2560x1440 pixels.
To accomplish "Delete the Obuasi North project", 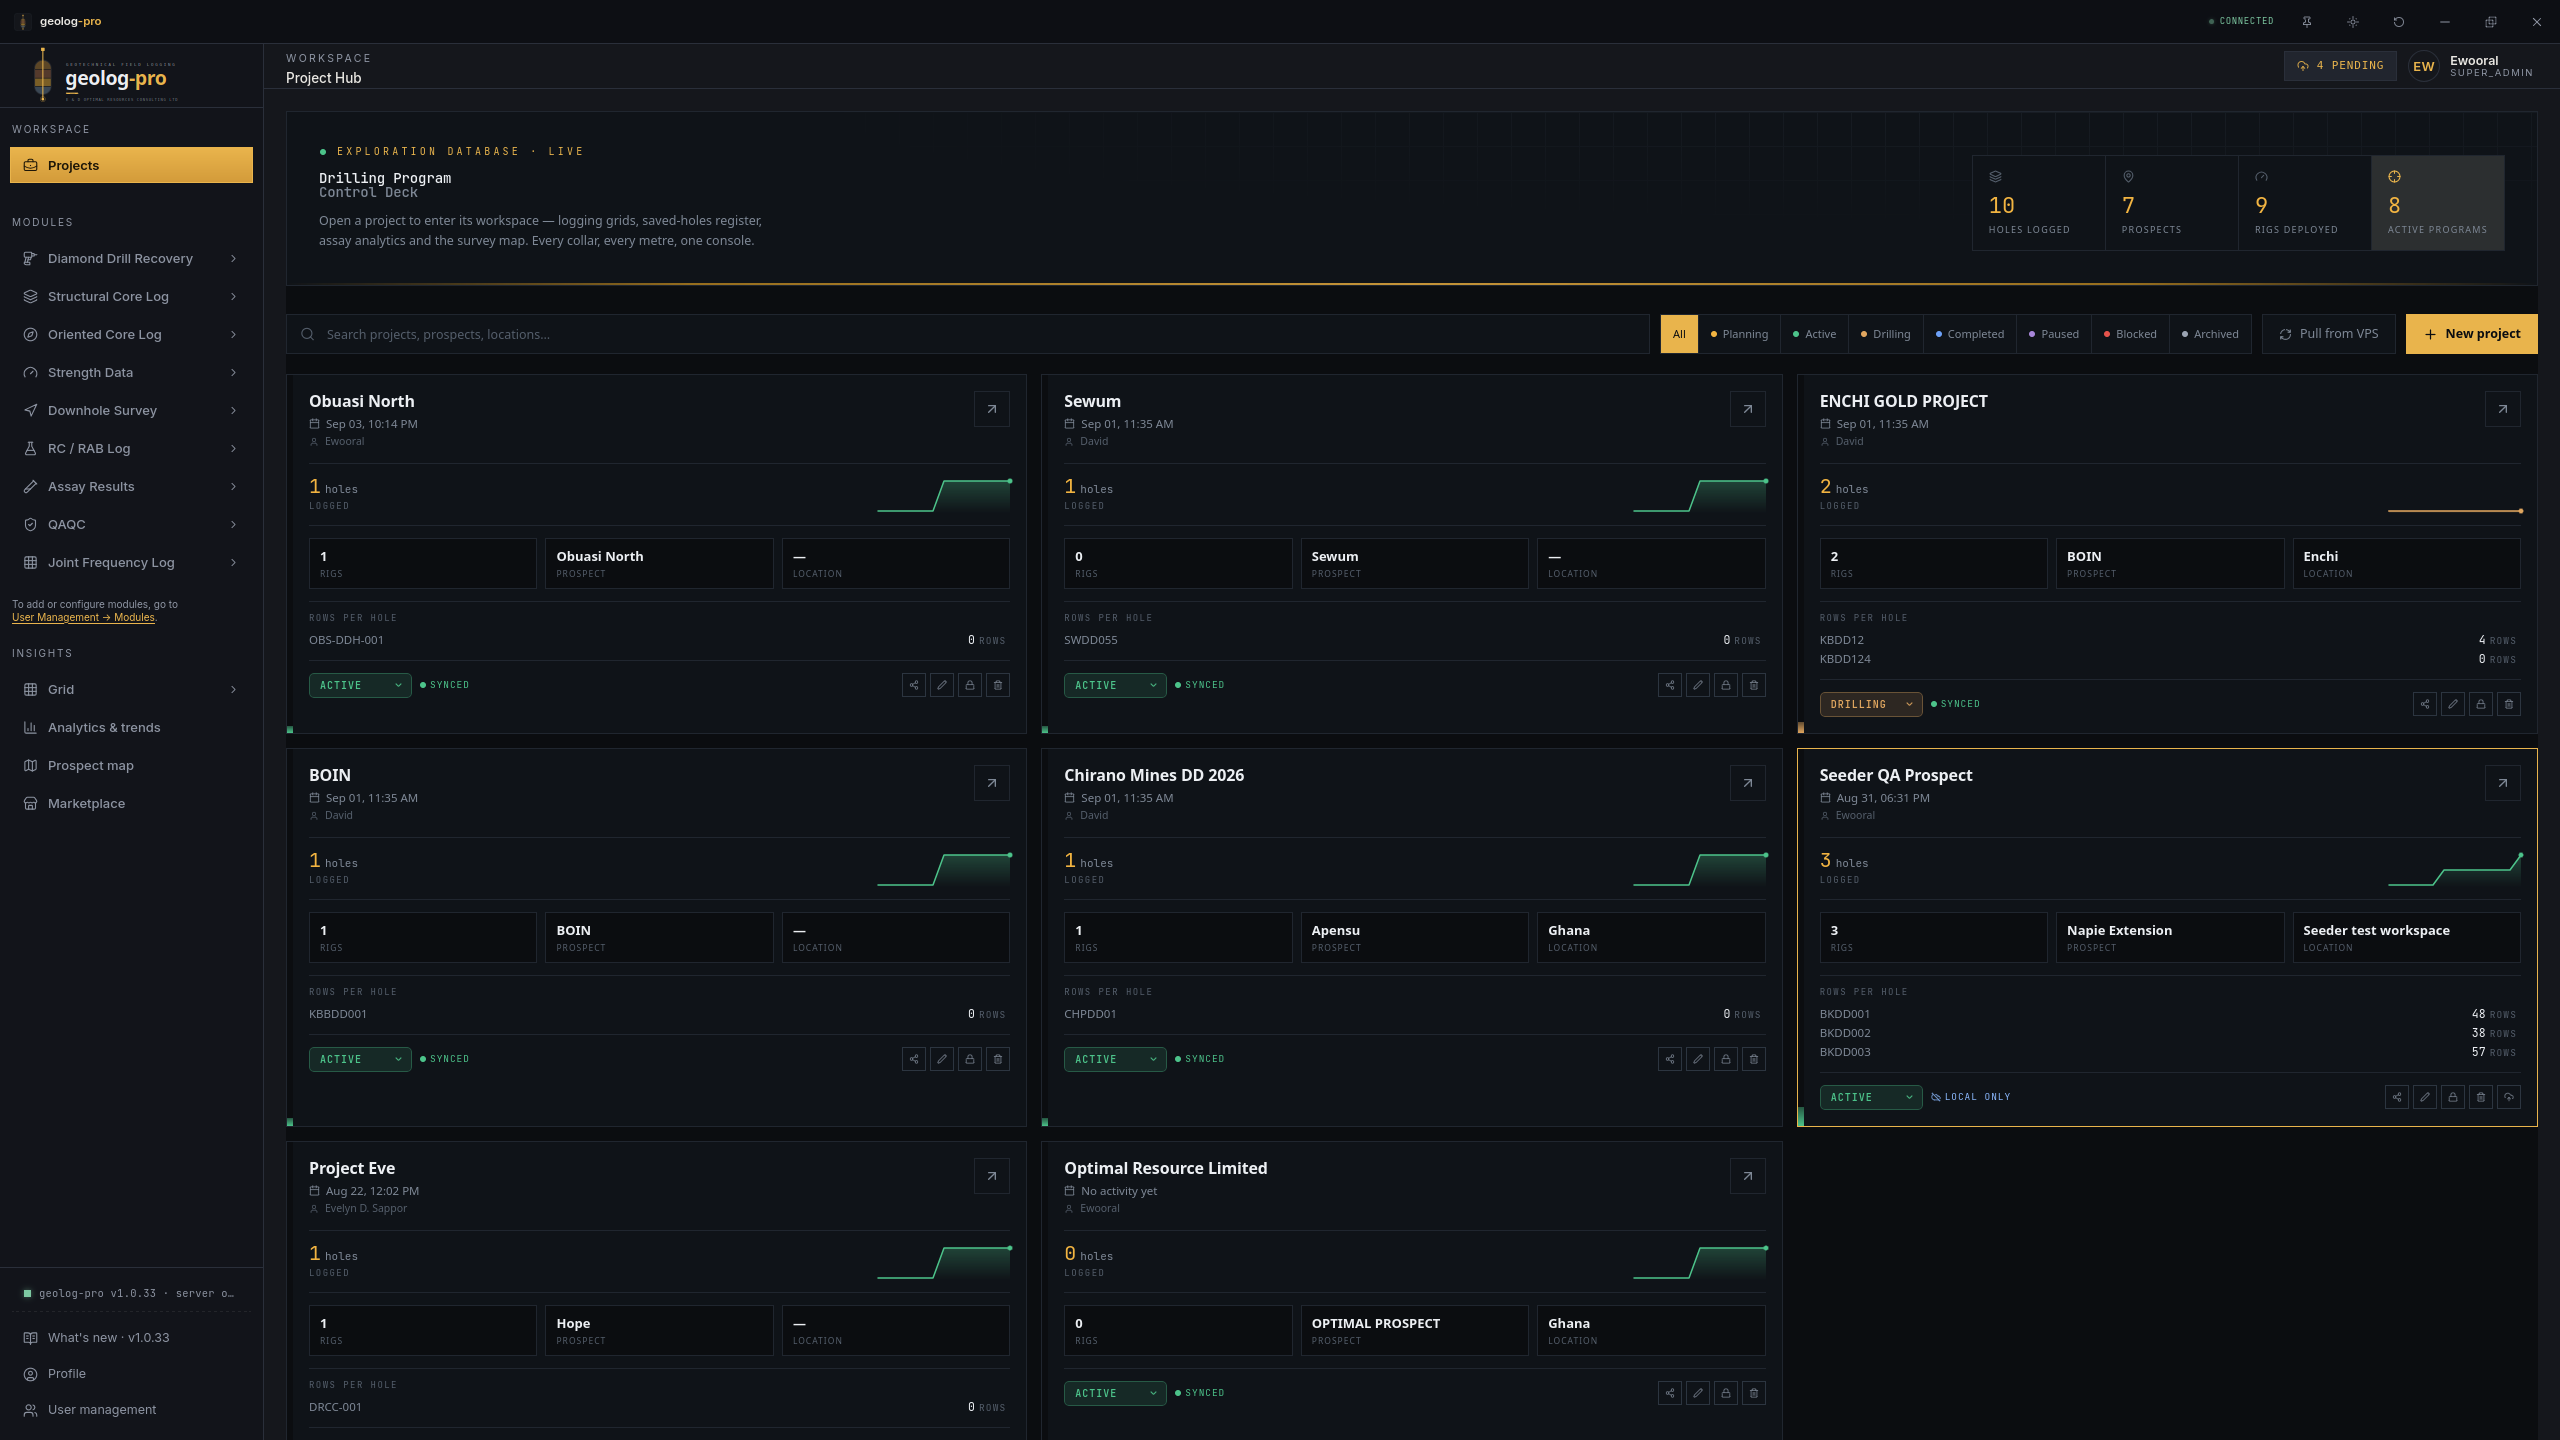I will (x=998, y=685).
